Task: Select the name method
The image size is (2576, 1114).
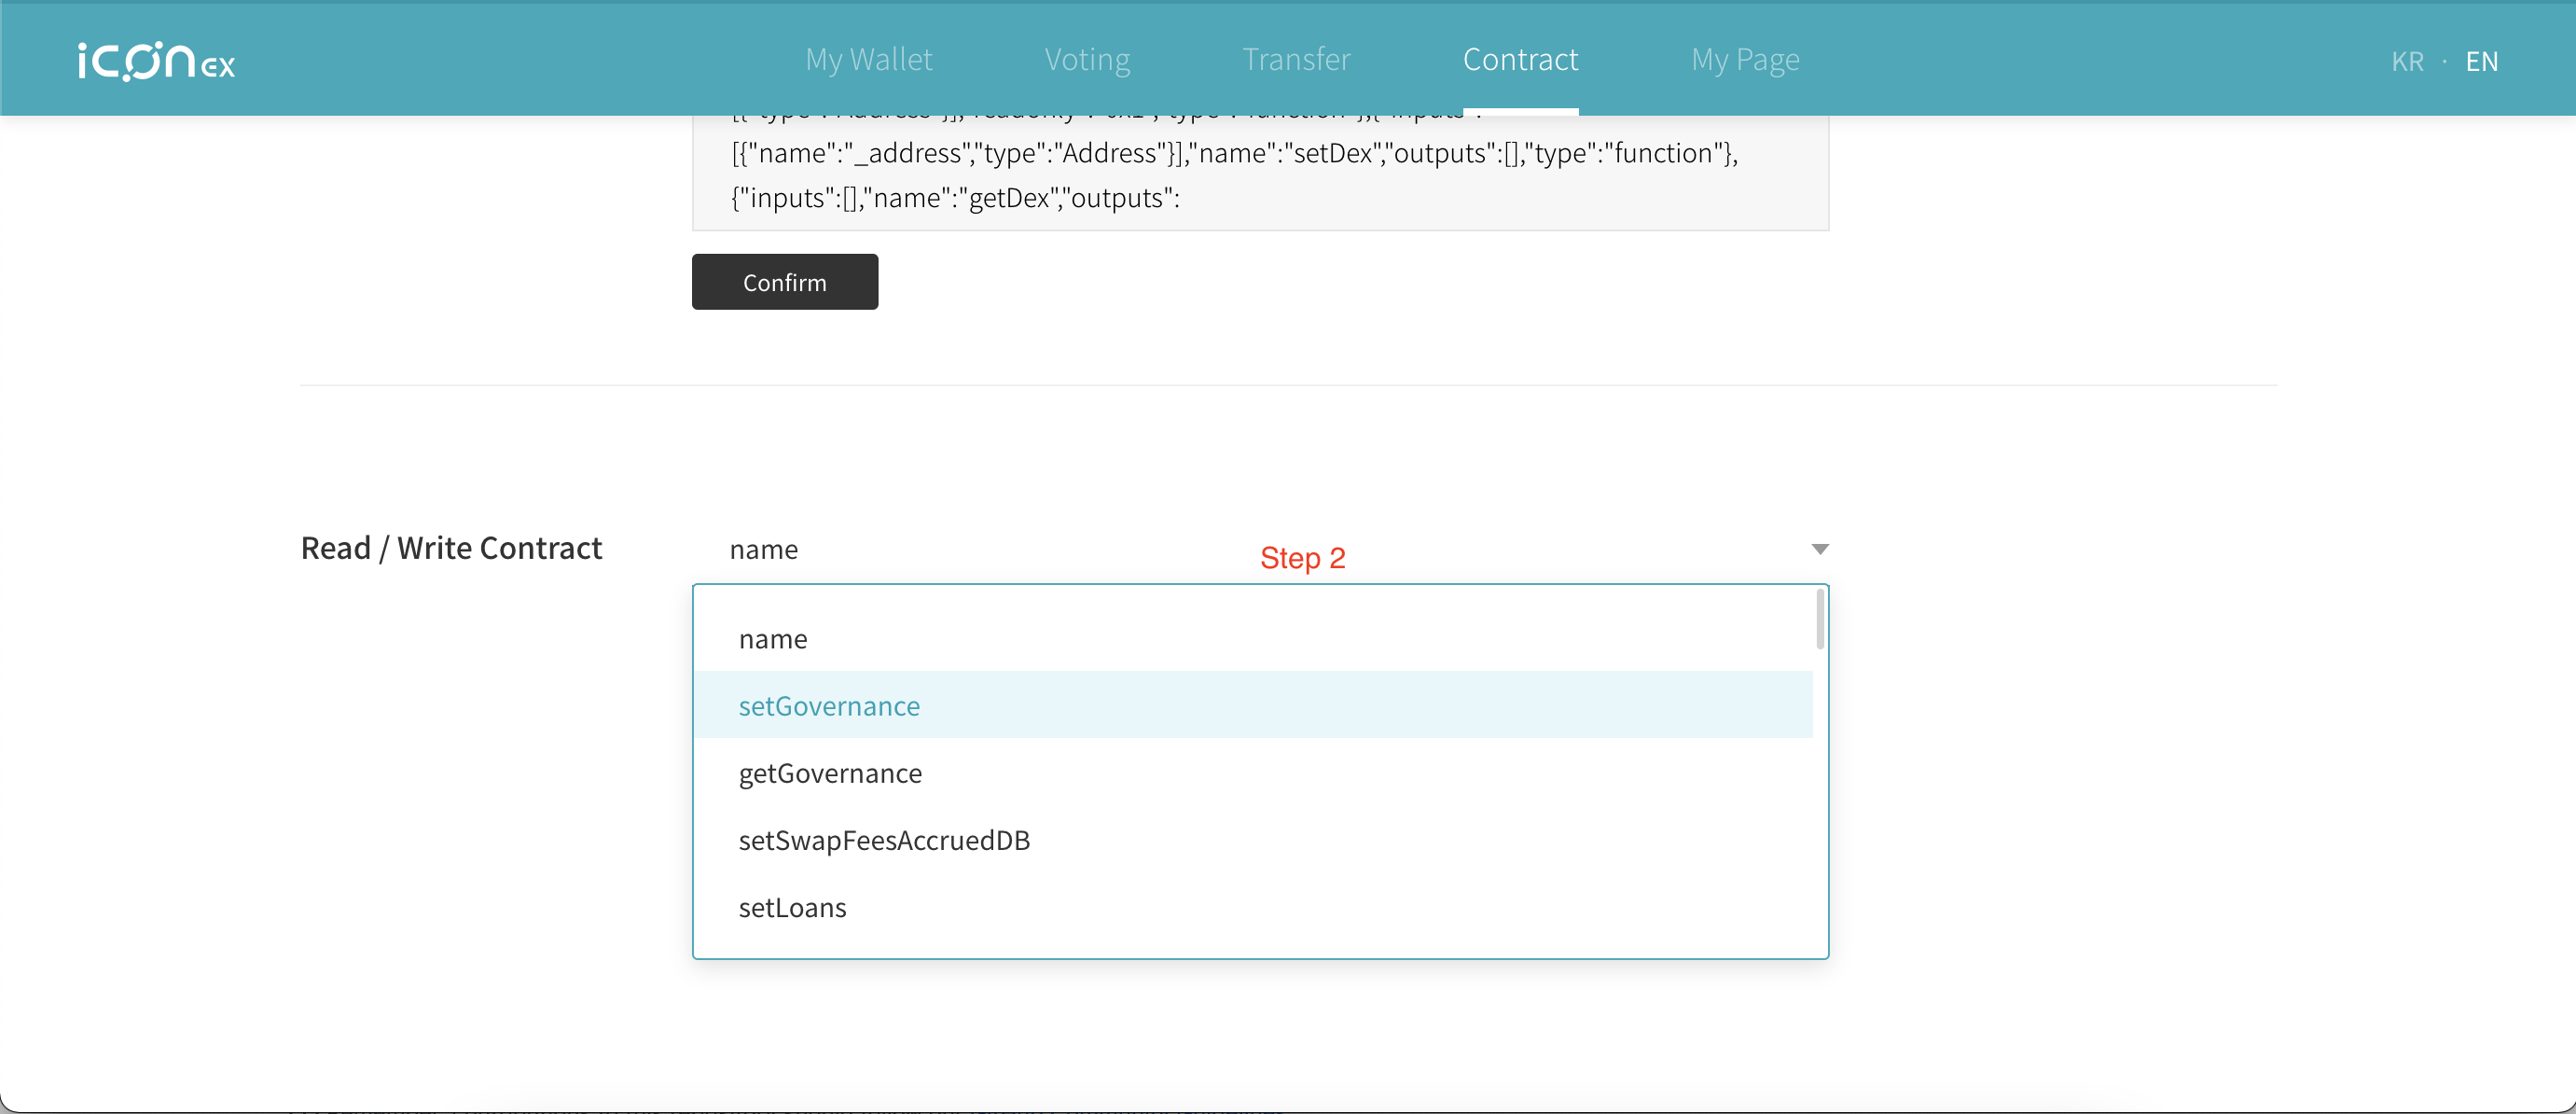Action: pos(774,638)
